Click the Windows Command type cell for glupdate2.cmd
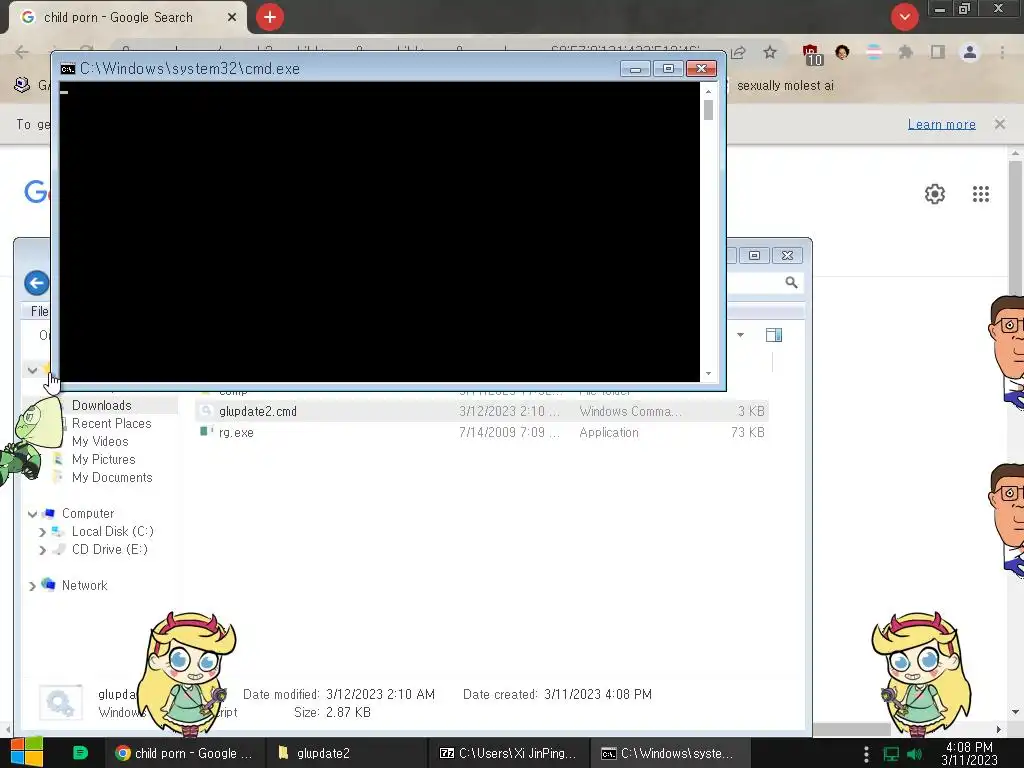The image size is (1024, 768). coord(630,411)
